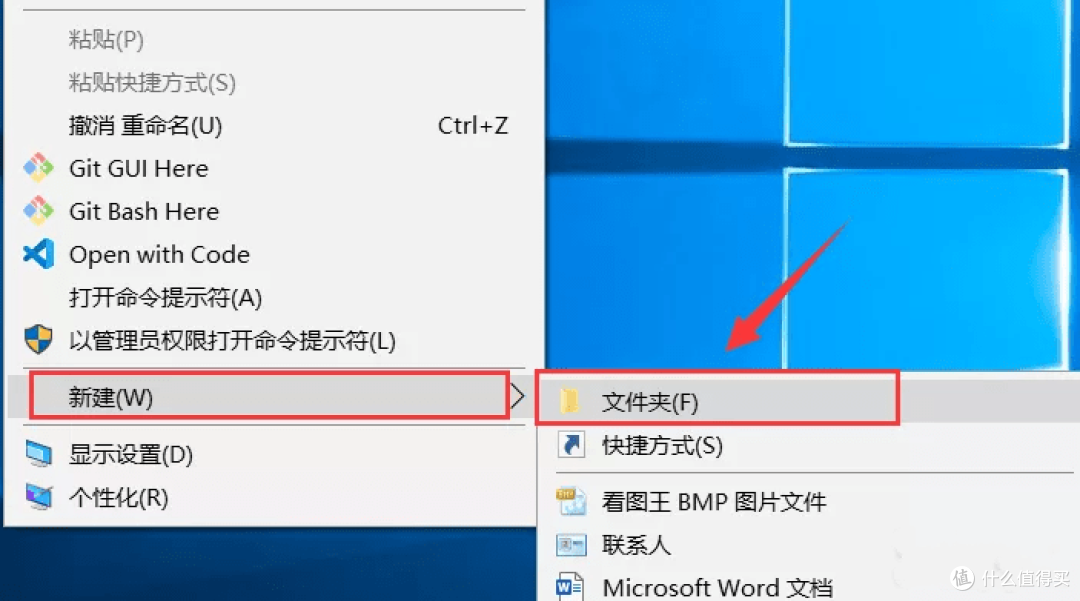Click the yellow folder icon in submenu

point(570,402)
